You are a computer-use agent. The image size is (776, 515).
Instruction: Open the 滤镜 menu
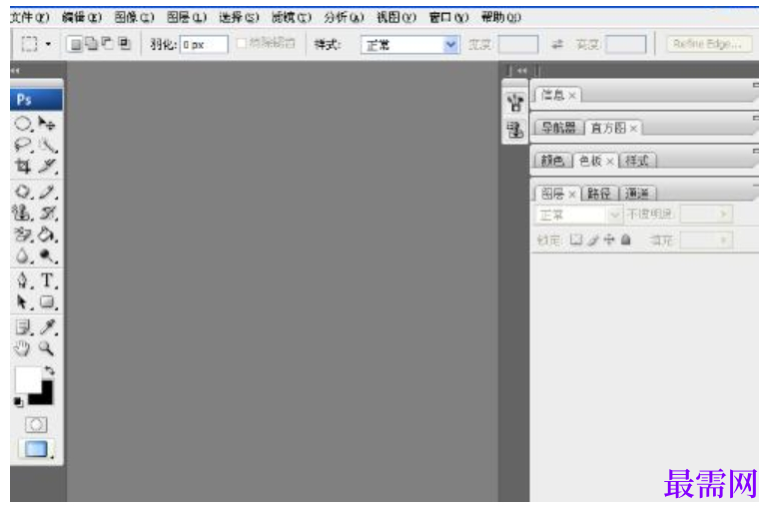(x=291, y=17)
